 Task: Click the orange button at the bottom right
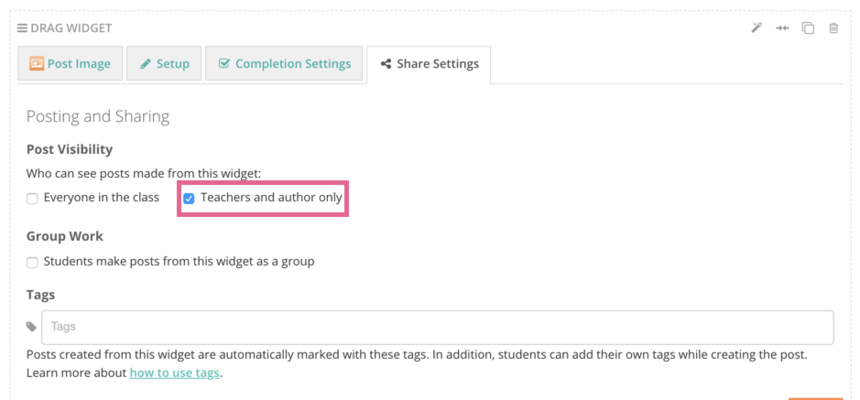point(816,398)
